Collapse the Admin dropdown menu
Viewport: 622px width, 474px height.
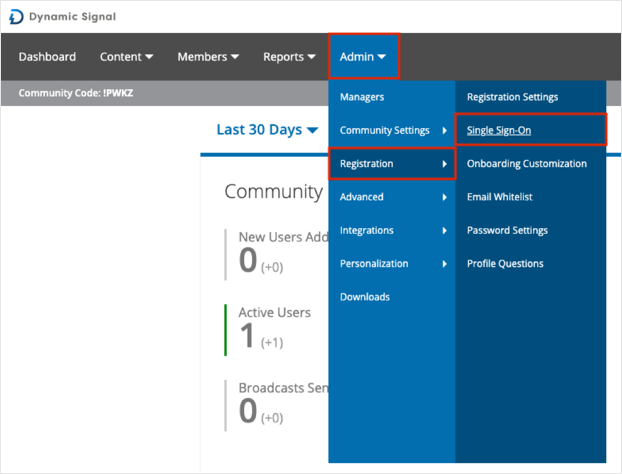click(x=363, y=57)
